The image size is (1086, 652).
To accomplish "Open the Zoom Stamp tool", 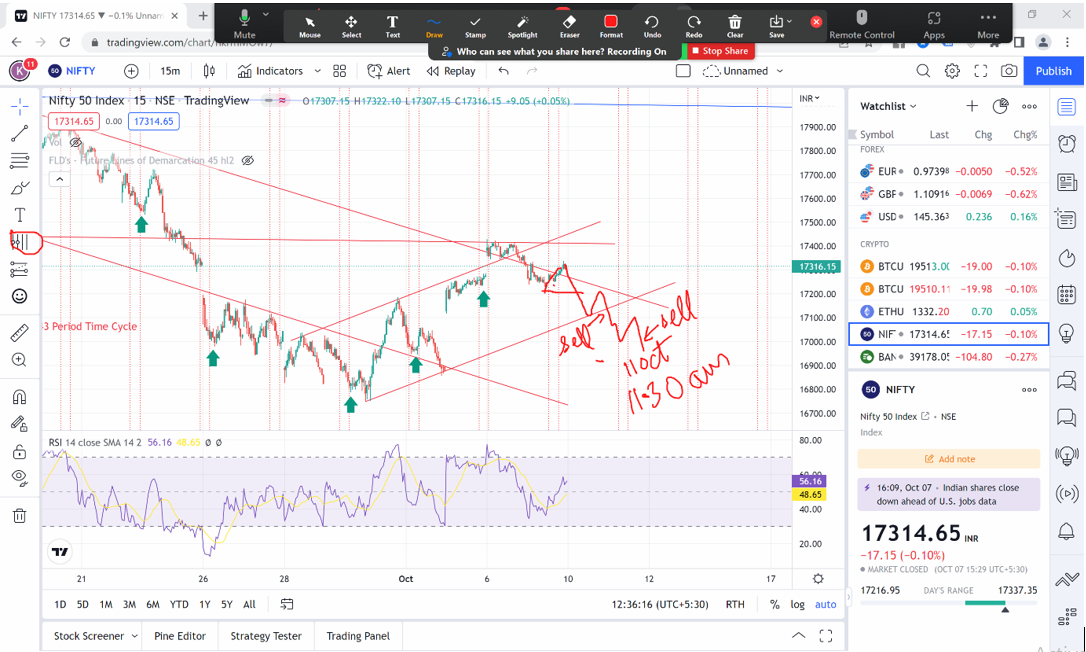I will pos(475,26).
